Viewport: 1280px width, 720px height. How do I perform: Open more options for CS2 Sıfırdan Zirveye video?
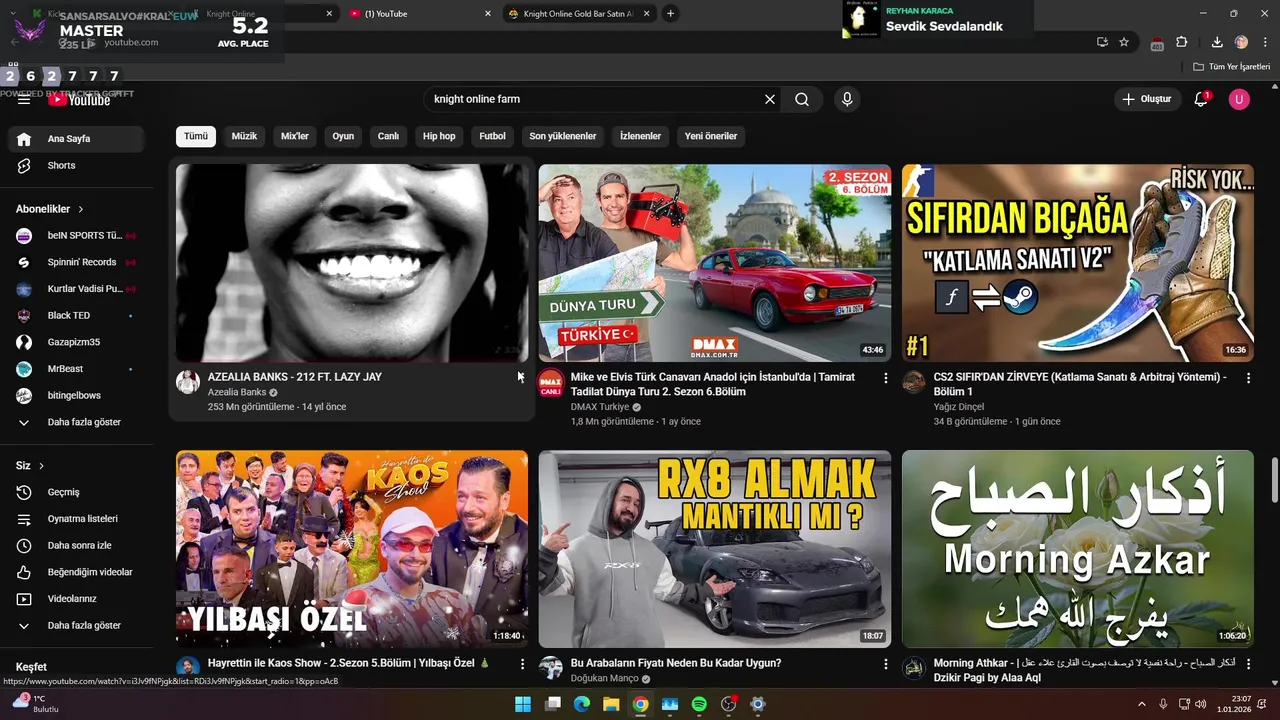(1248, 378)
